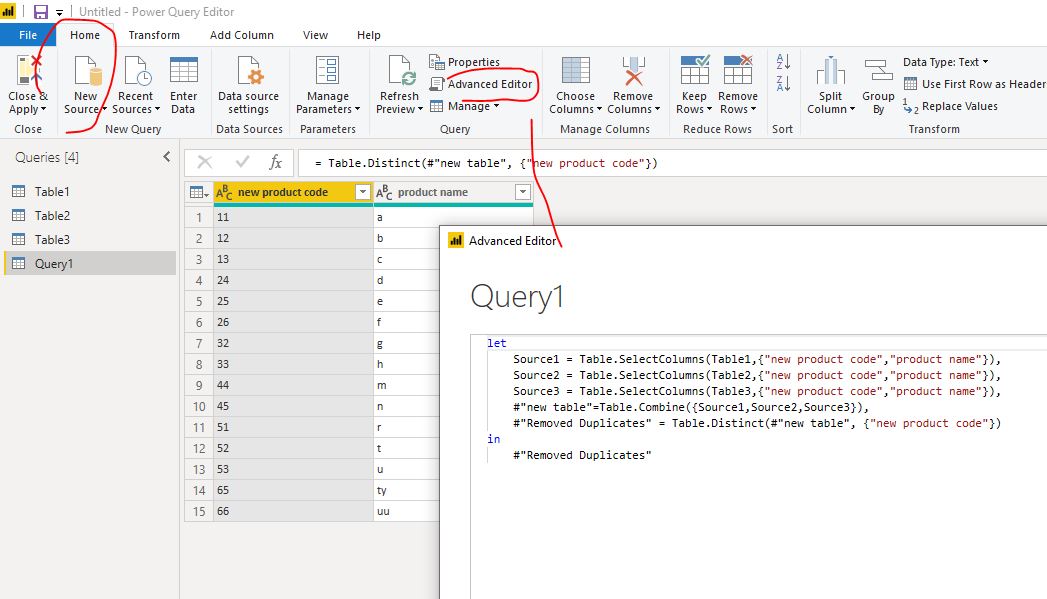Viewport: 1047px width, 599px height.
Task: Click the cell containing 24
Action: [x=293, y=280]
